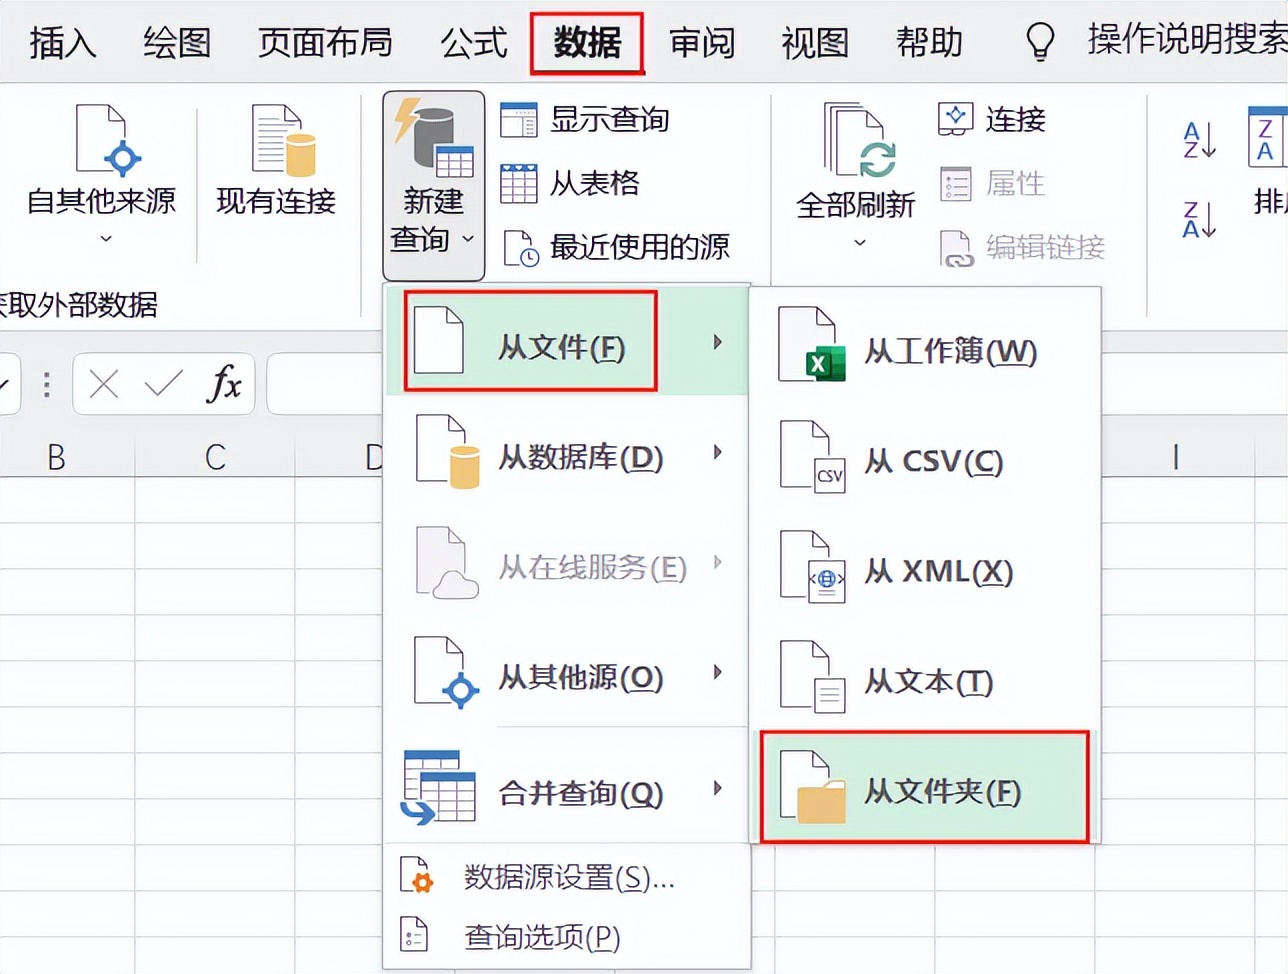This screenshot has height=974, width=1288.
Task: Open the 排序 dialog icon
Action: [1267, 137]
